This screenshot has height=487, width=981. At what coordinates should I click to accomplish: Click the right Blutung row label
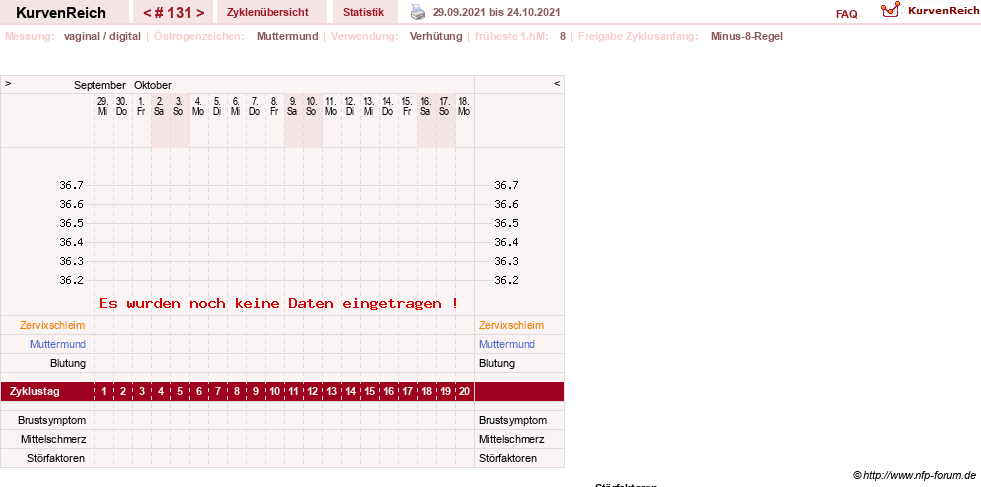coord(497,363)
